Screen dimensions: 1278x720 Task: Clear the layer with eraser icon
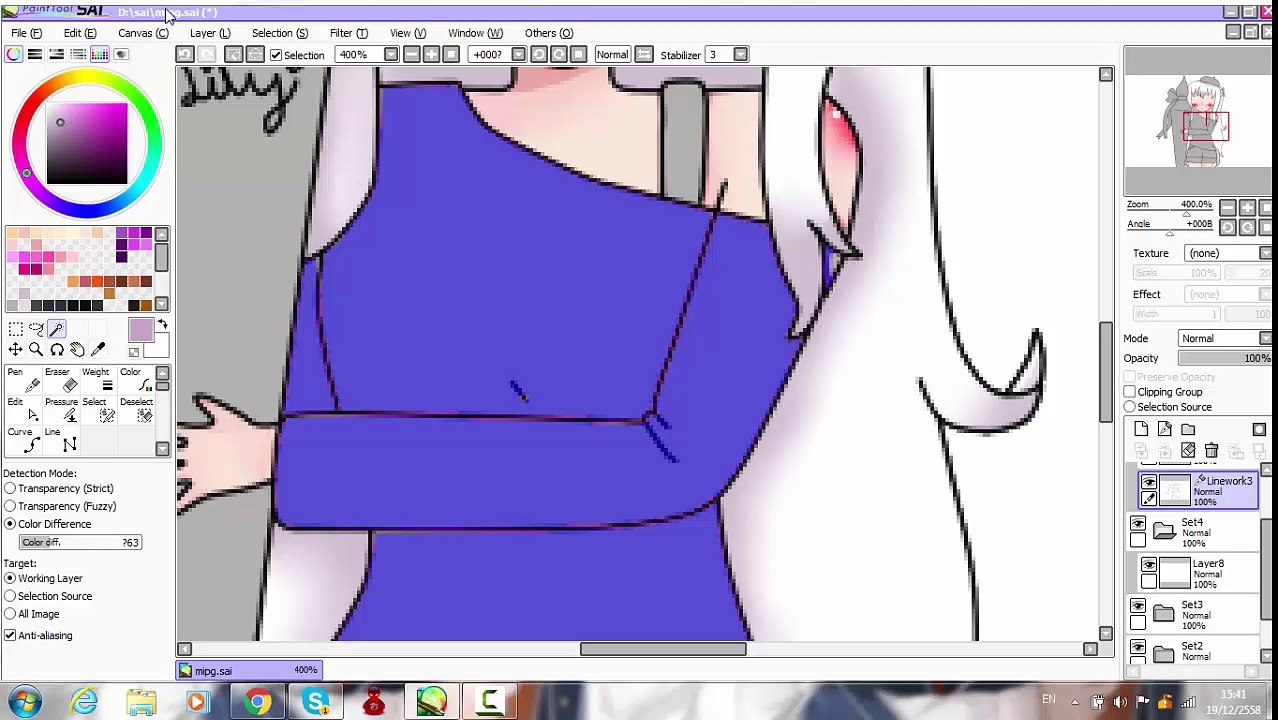tap(1188, 451)
